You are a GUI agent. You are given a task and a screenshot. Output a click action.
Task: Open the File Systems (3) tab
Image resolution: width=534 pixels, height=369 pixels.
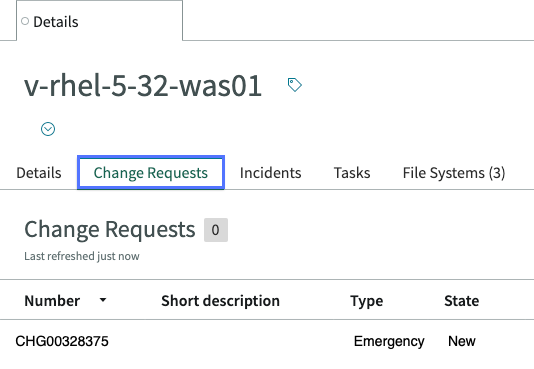[454, 173]
